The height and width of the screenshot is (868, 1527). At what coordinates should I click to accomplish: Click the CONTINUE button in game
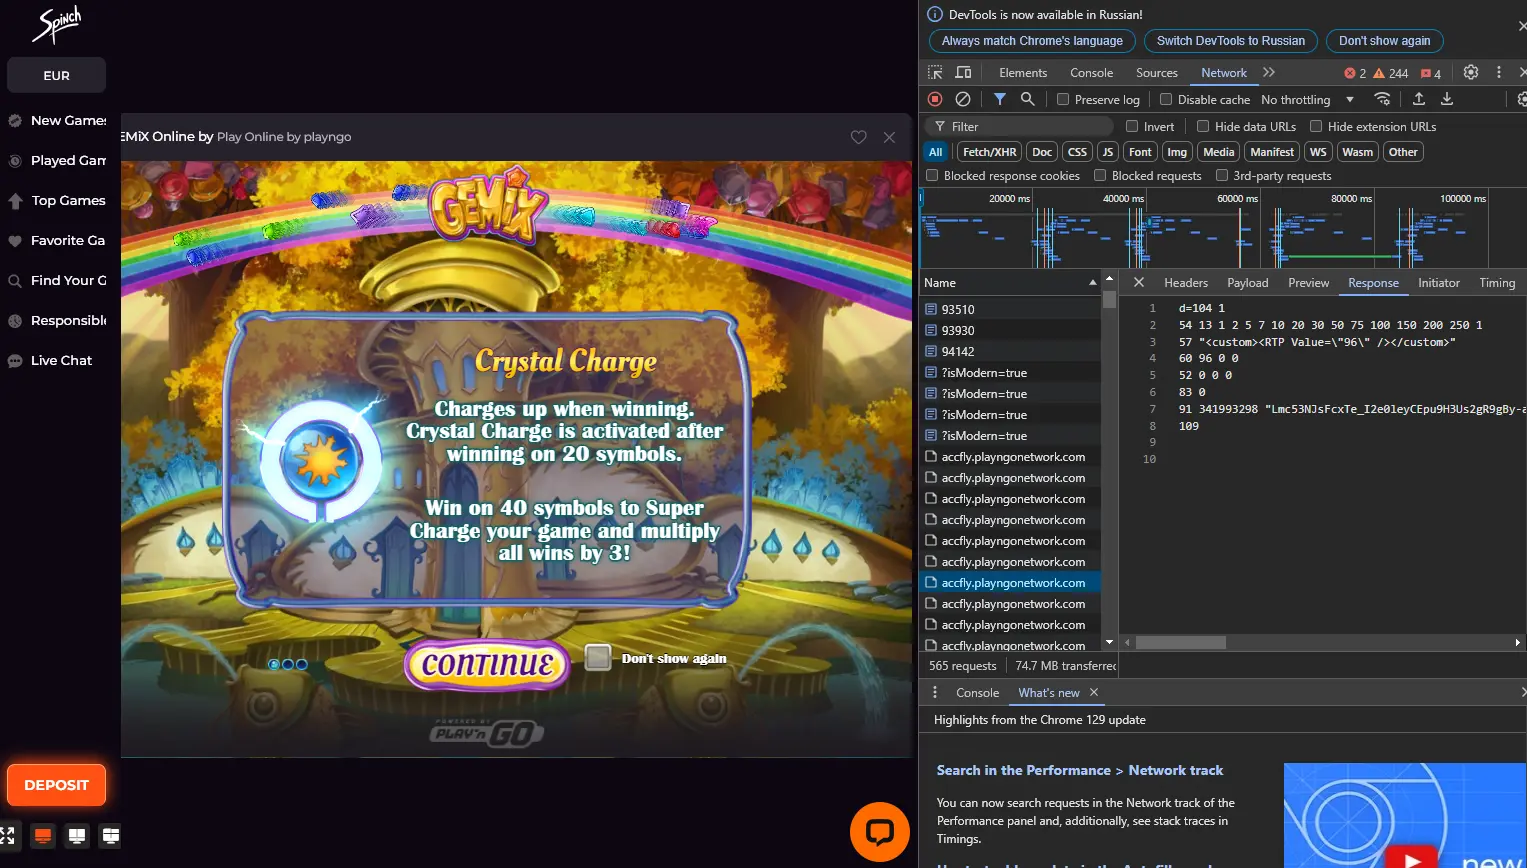tap(487, 664)
